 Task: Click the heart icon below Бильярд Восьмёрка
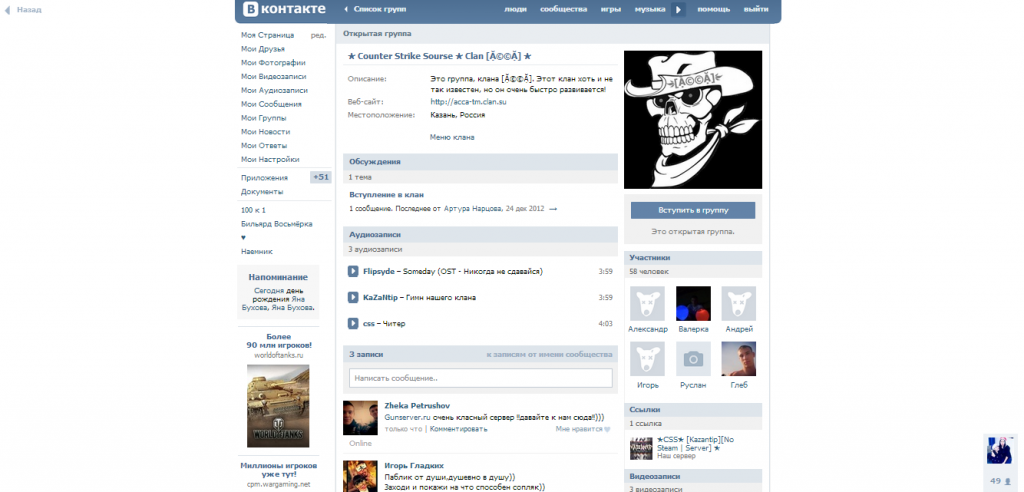(x=243, y=238)
